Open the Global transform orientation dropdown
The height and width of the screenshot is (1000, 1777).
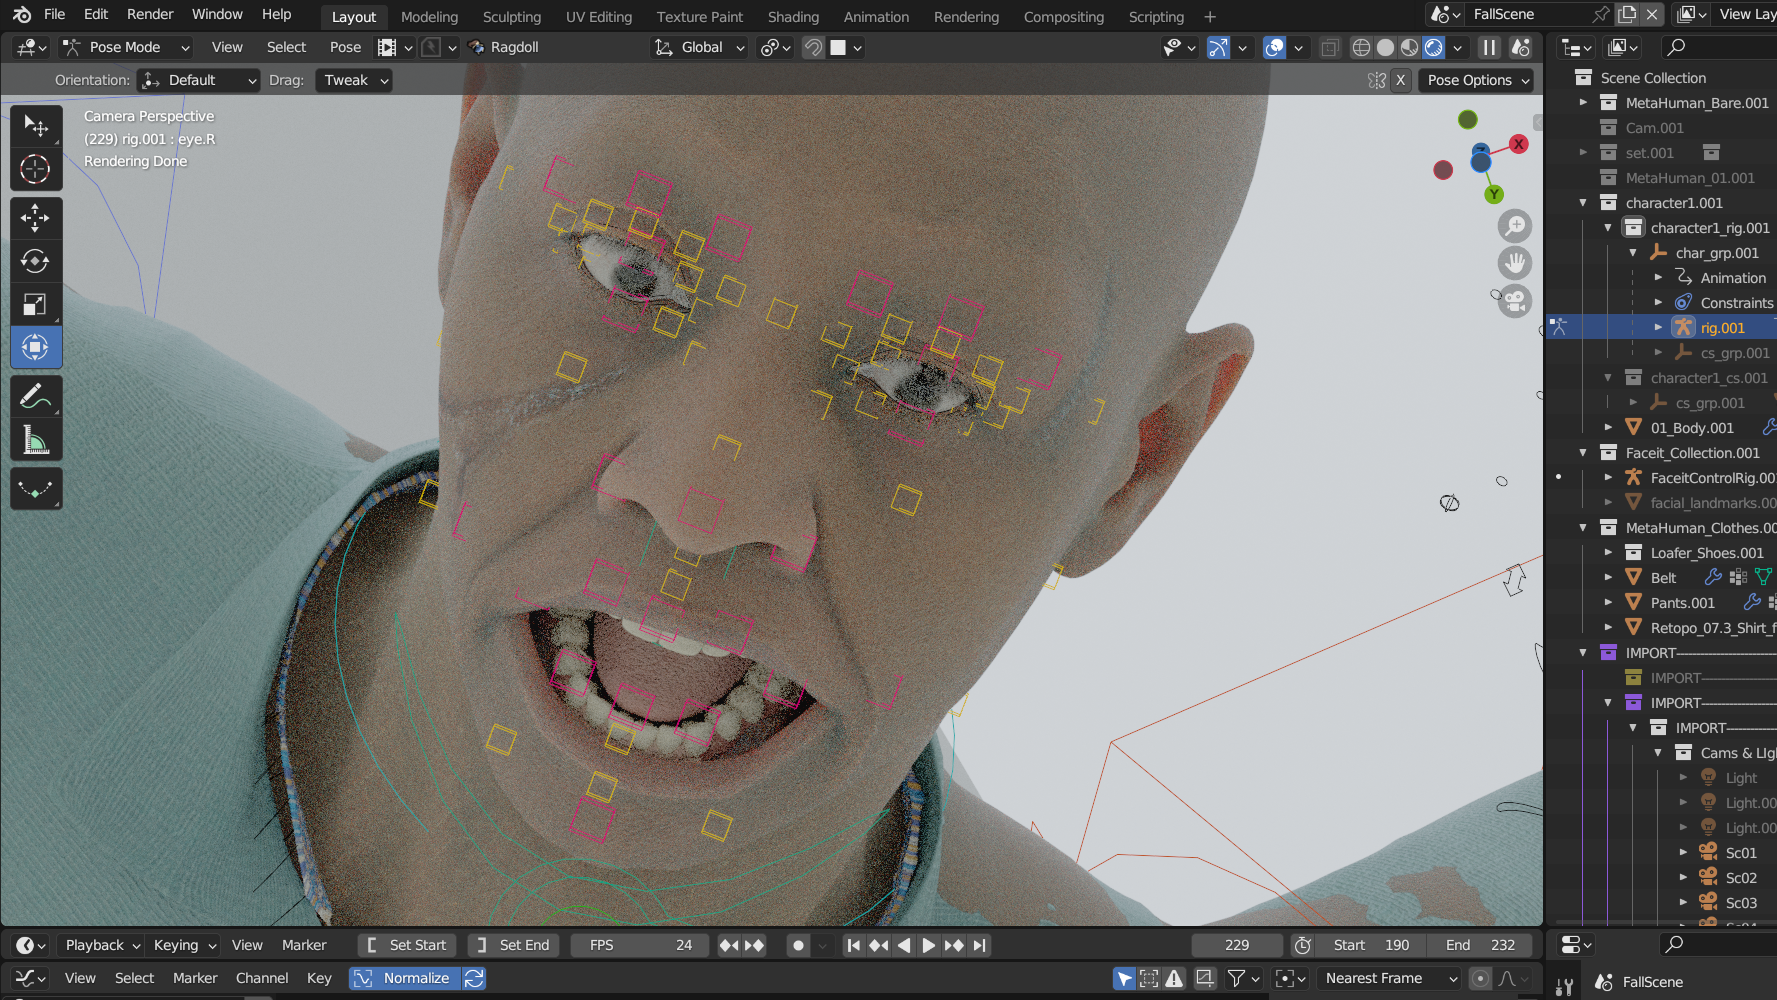point(700,47)
